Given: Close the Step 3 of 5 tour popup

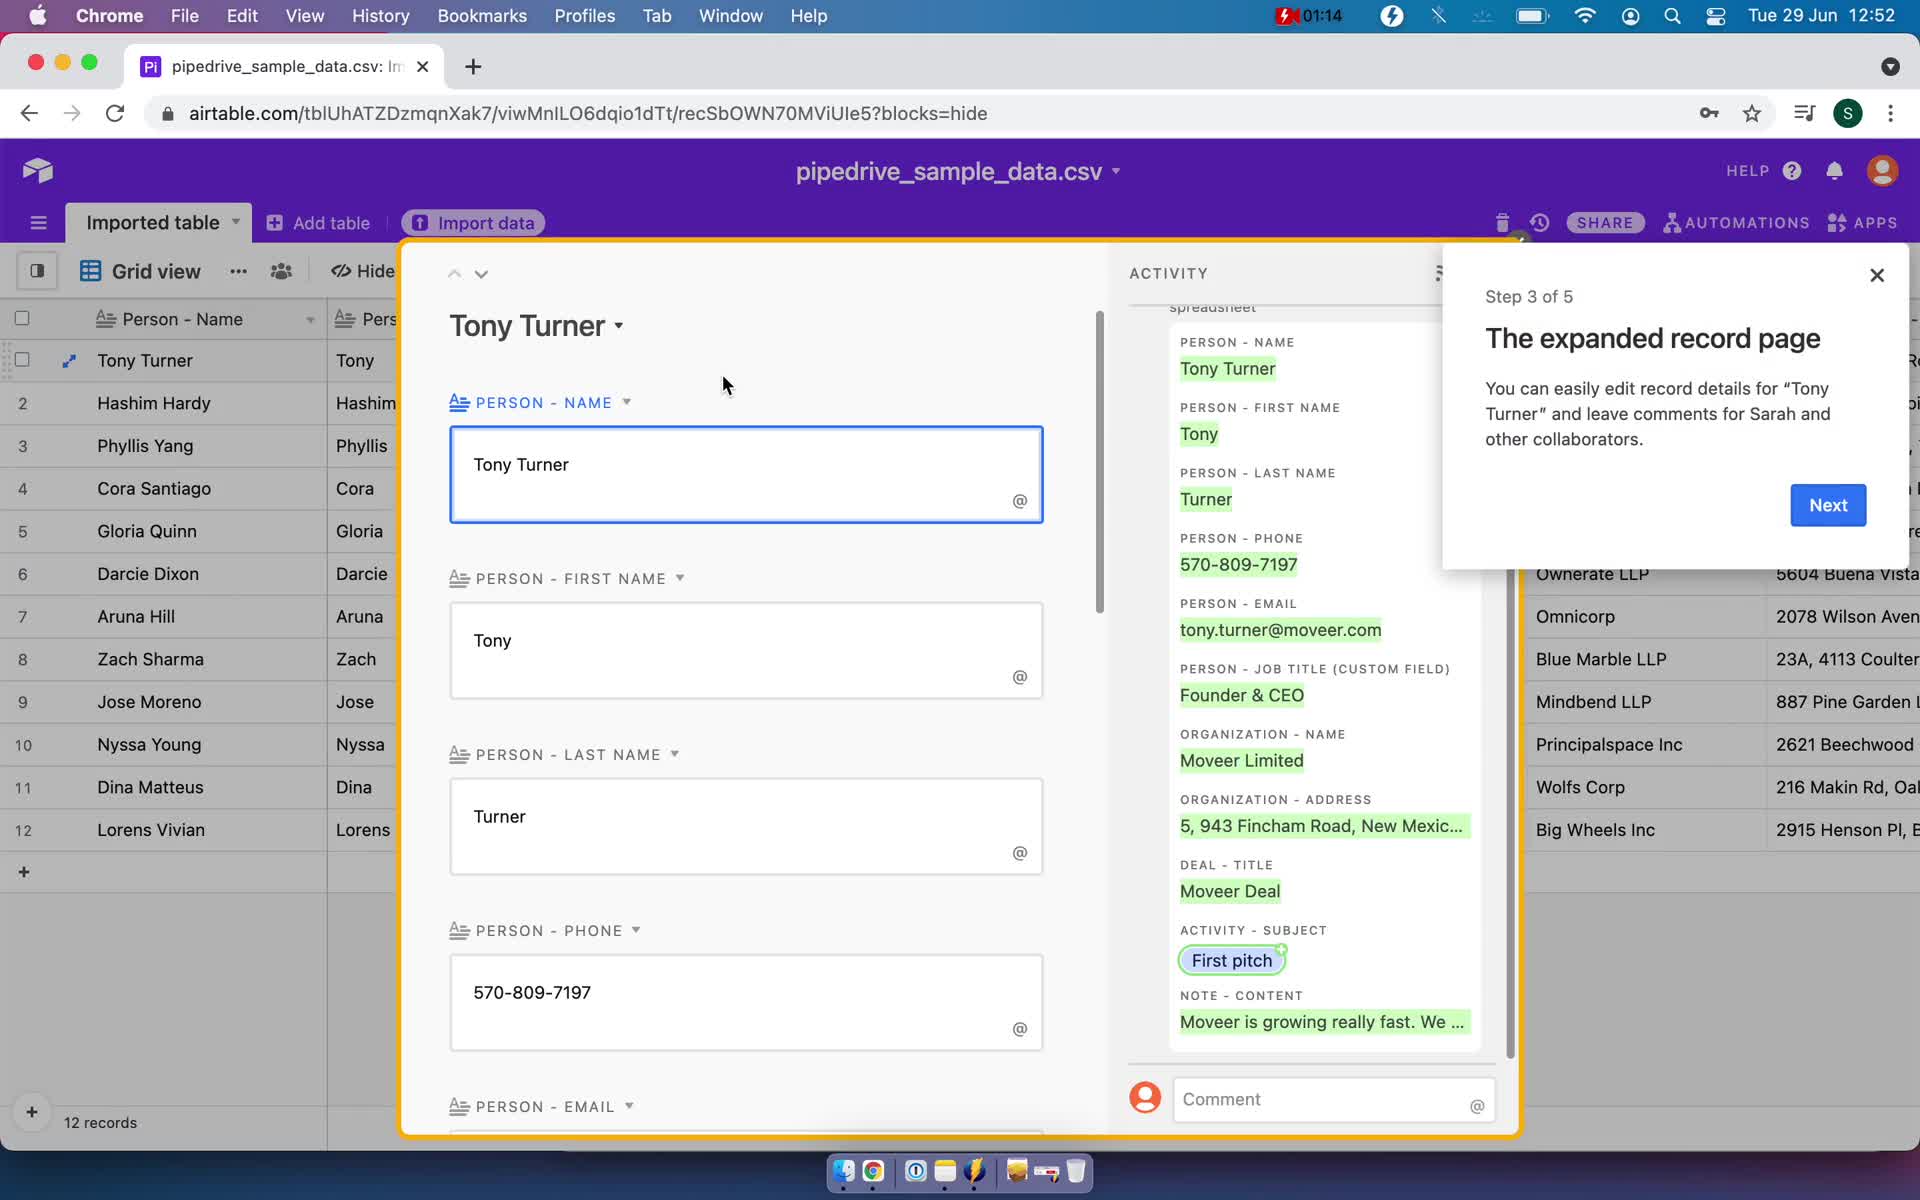Looking at the screenshot, I should [1877, 275].
